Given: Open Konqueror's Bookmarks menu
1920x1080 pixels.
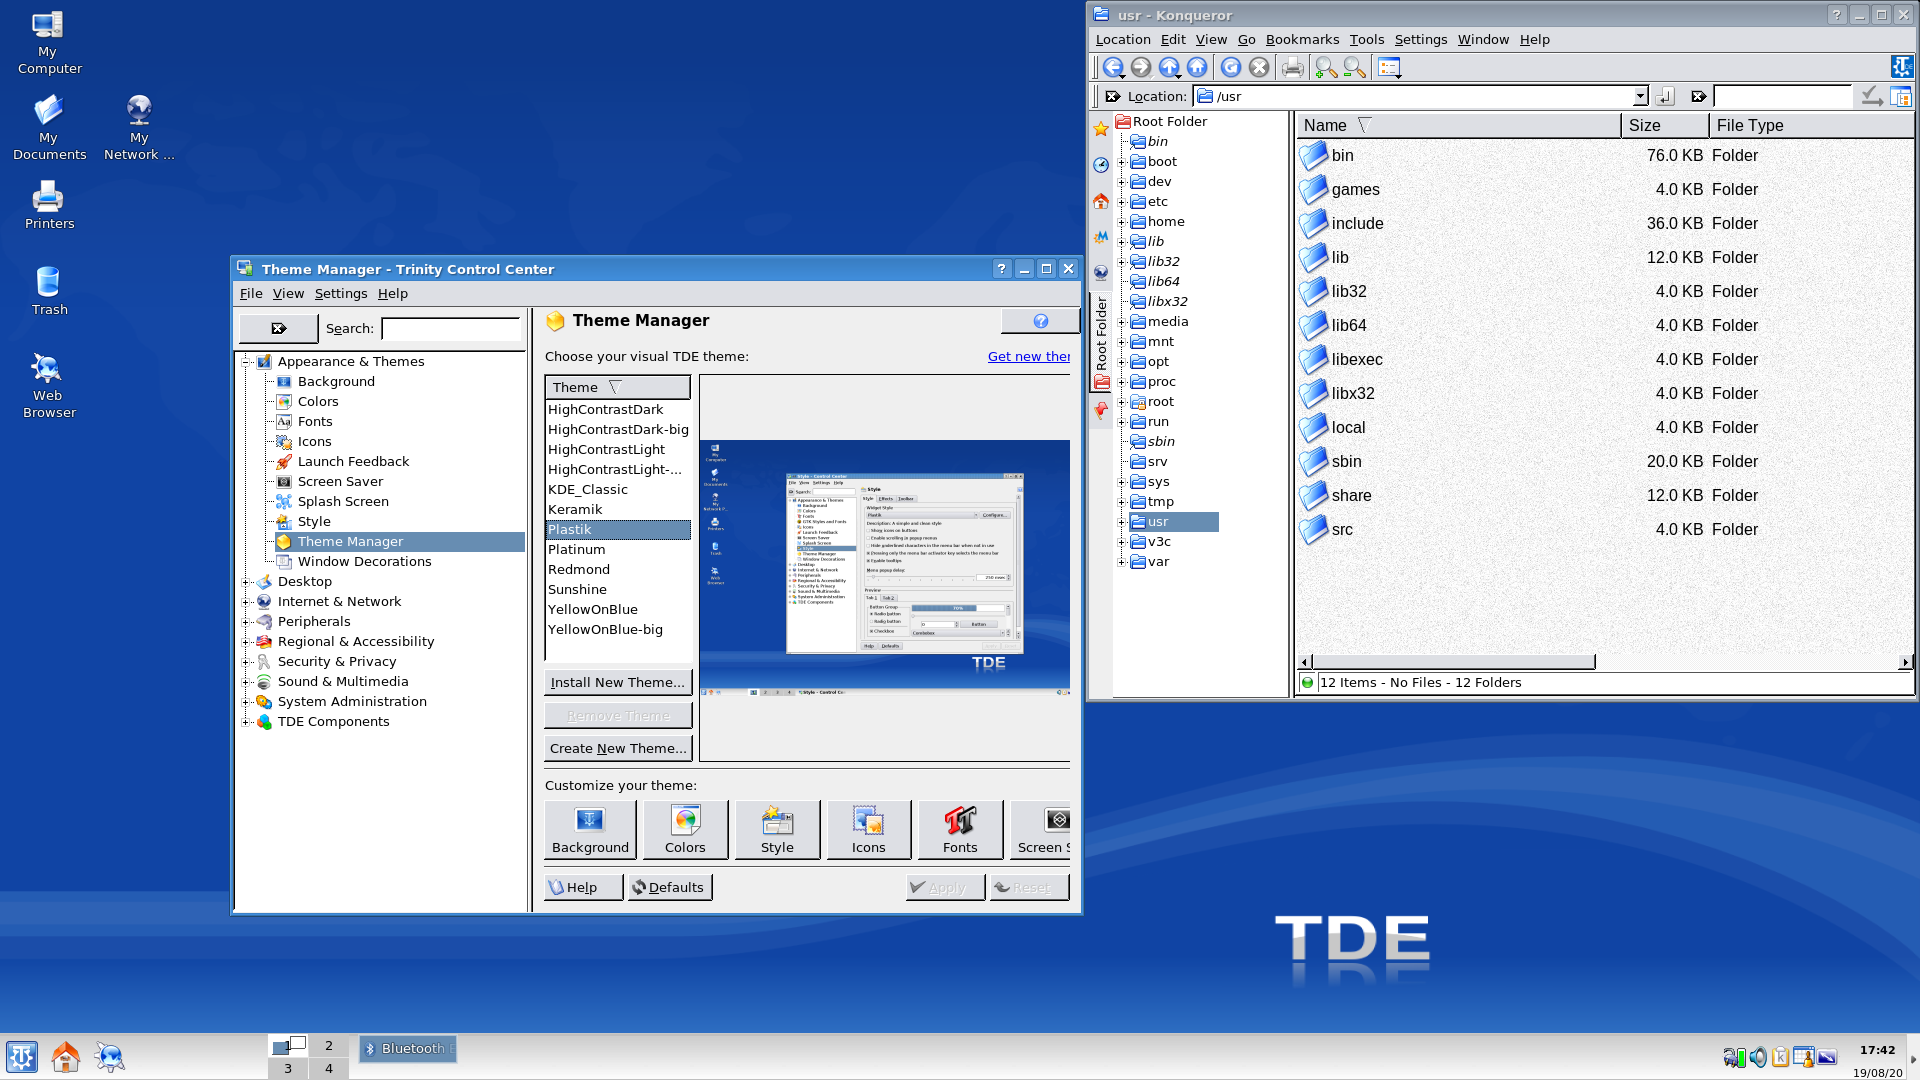Looking at the screenshot, I should click(x=1302, y=40).
